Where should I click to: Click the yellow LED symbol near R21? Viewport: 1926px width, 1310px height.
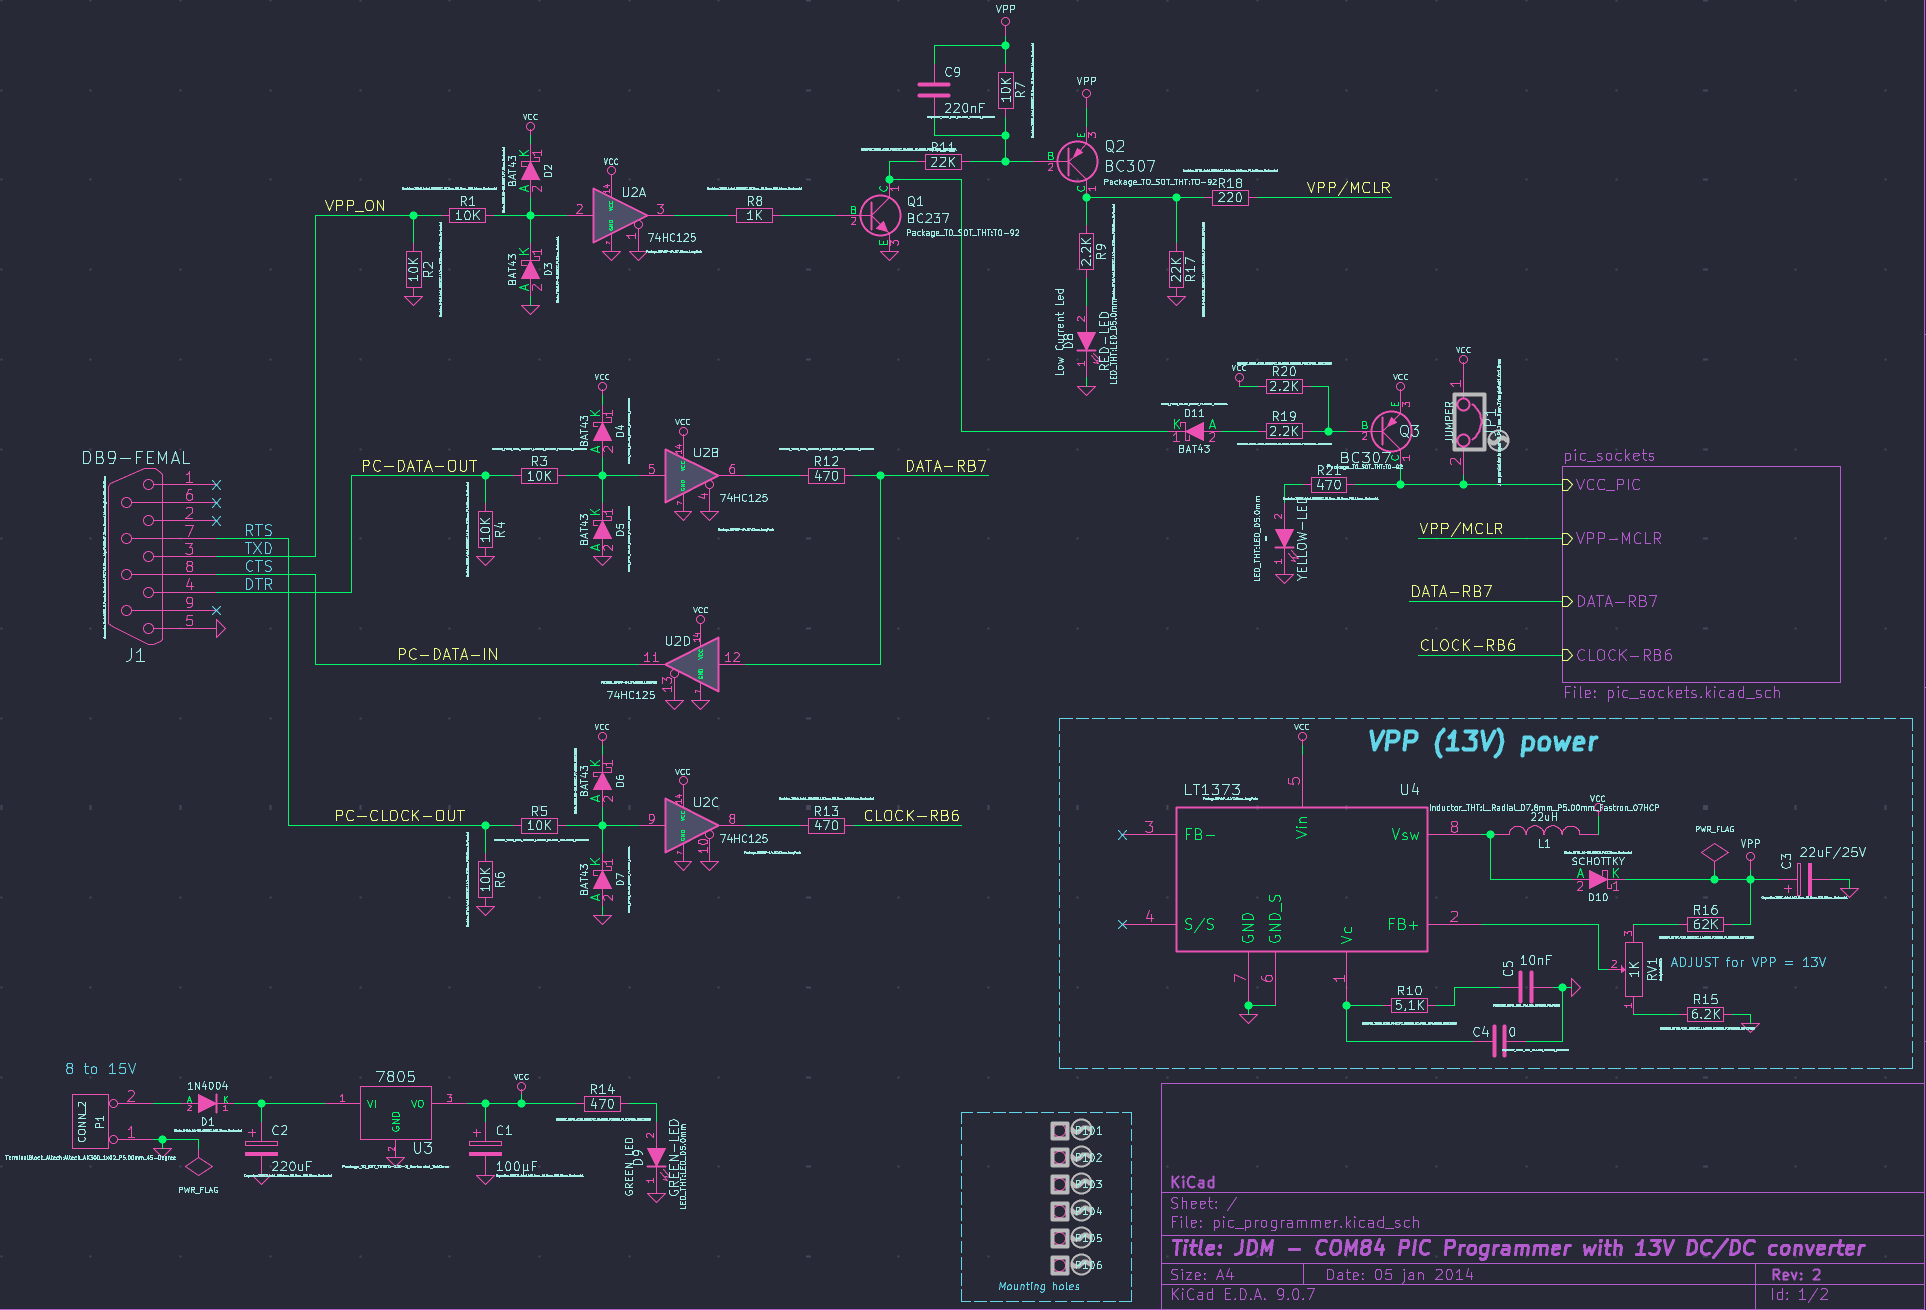pos(1285,539)
